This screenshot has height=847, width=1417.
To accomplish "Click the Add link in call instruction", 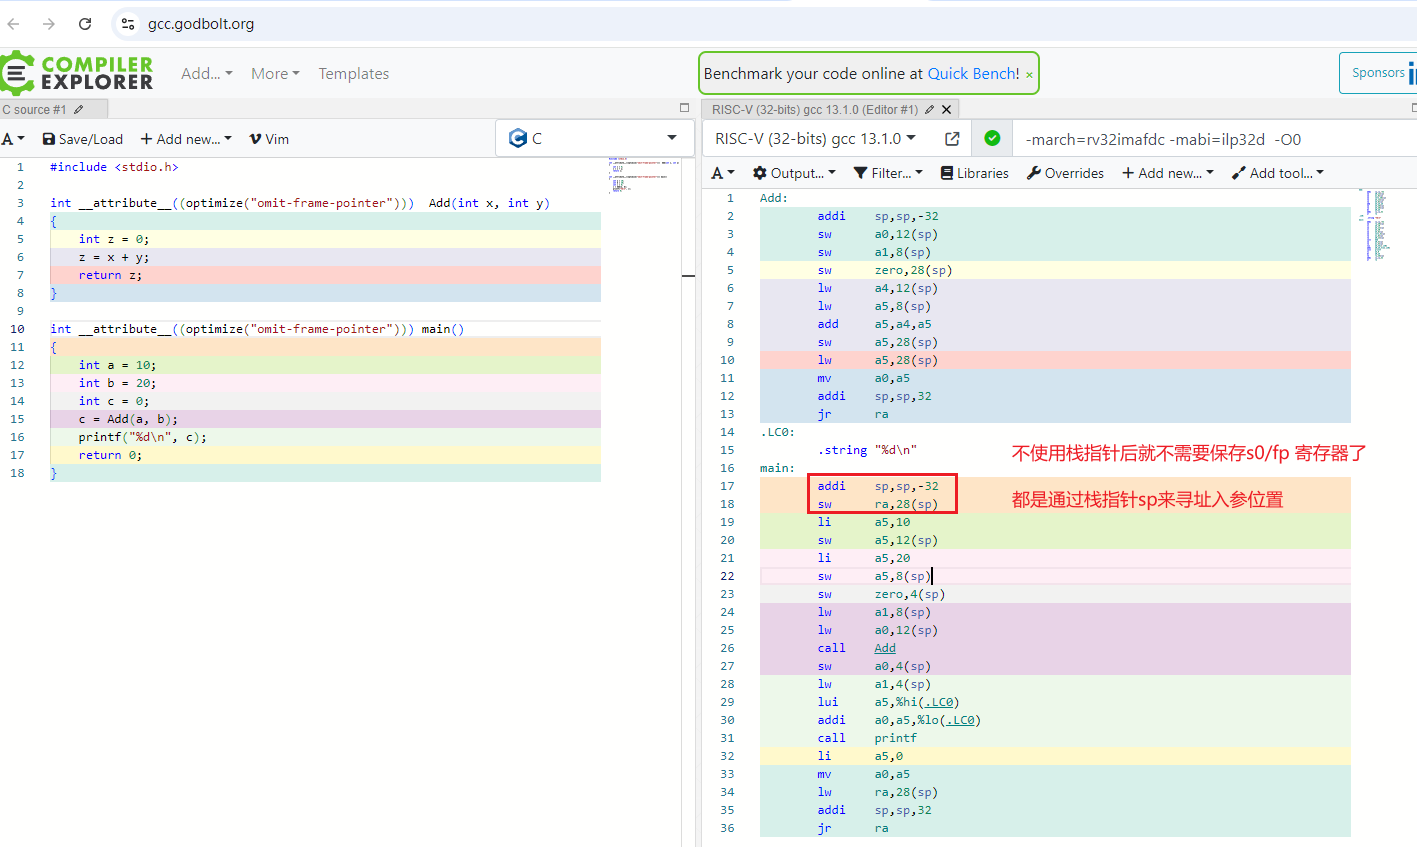I will tap(885, 648).
